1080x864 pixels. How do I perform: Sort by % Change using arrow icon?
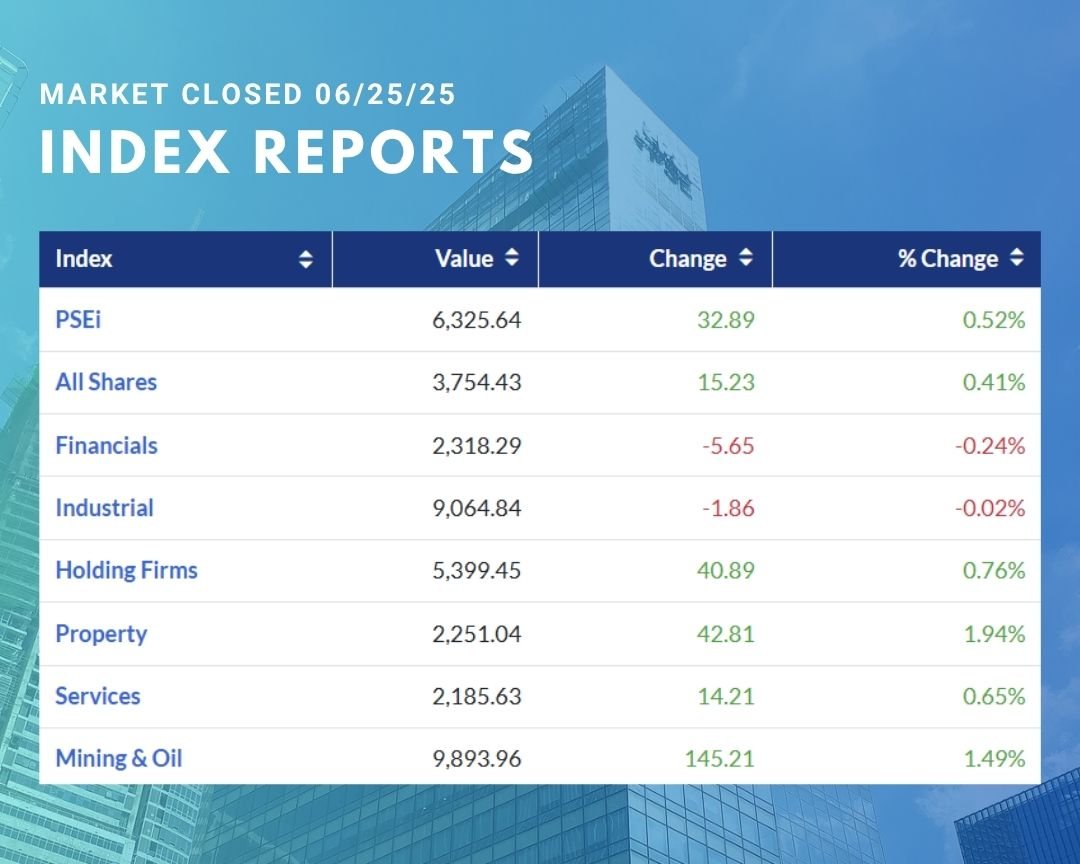click(1016, 258)
